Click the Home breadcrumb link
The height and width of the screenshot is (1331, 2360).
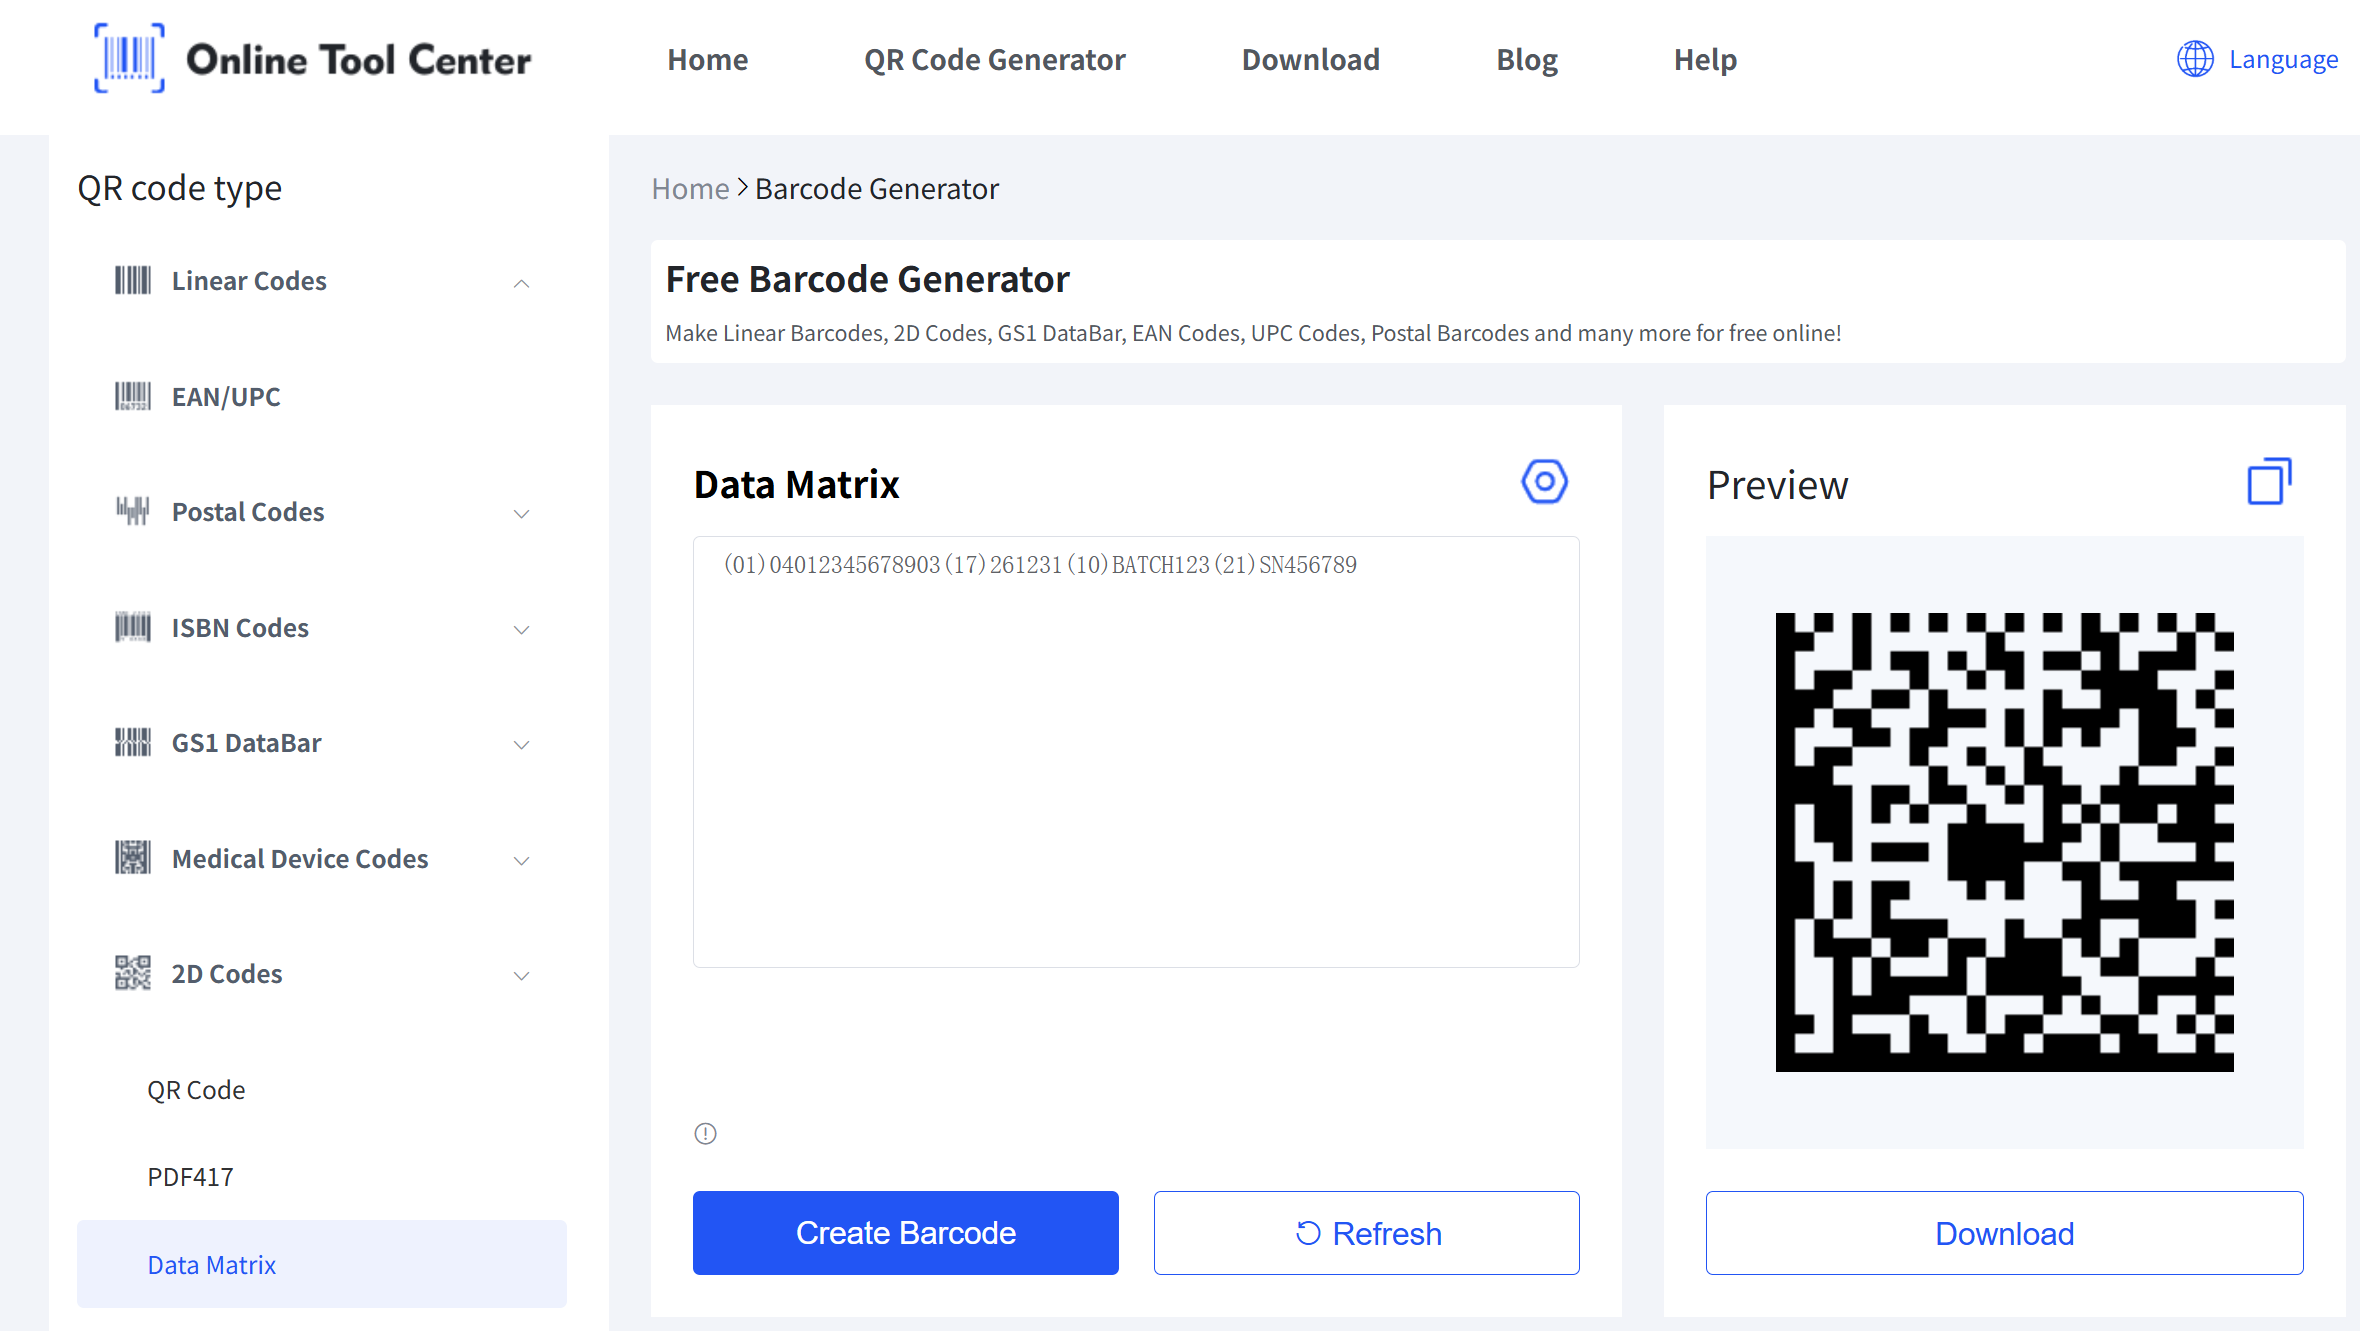tap(690, 189)
